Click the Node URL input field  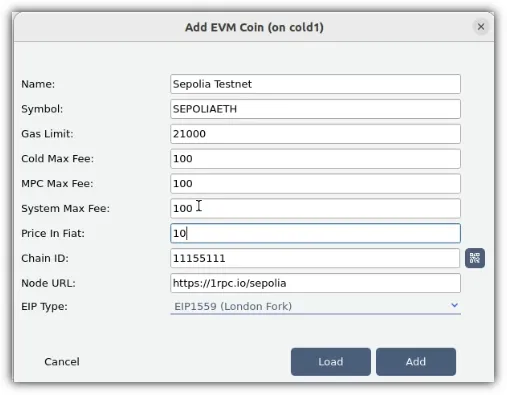point(315,283)
